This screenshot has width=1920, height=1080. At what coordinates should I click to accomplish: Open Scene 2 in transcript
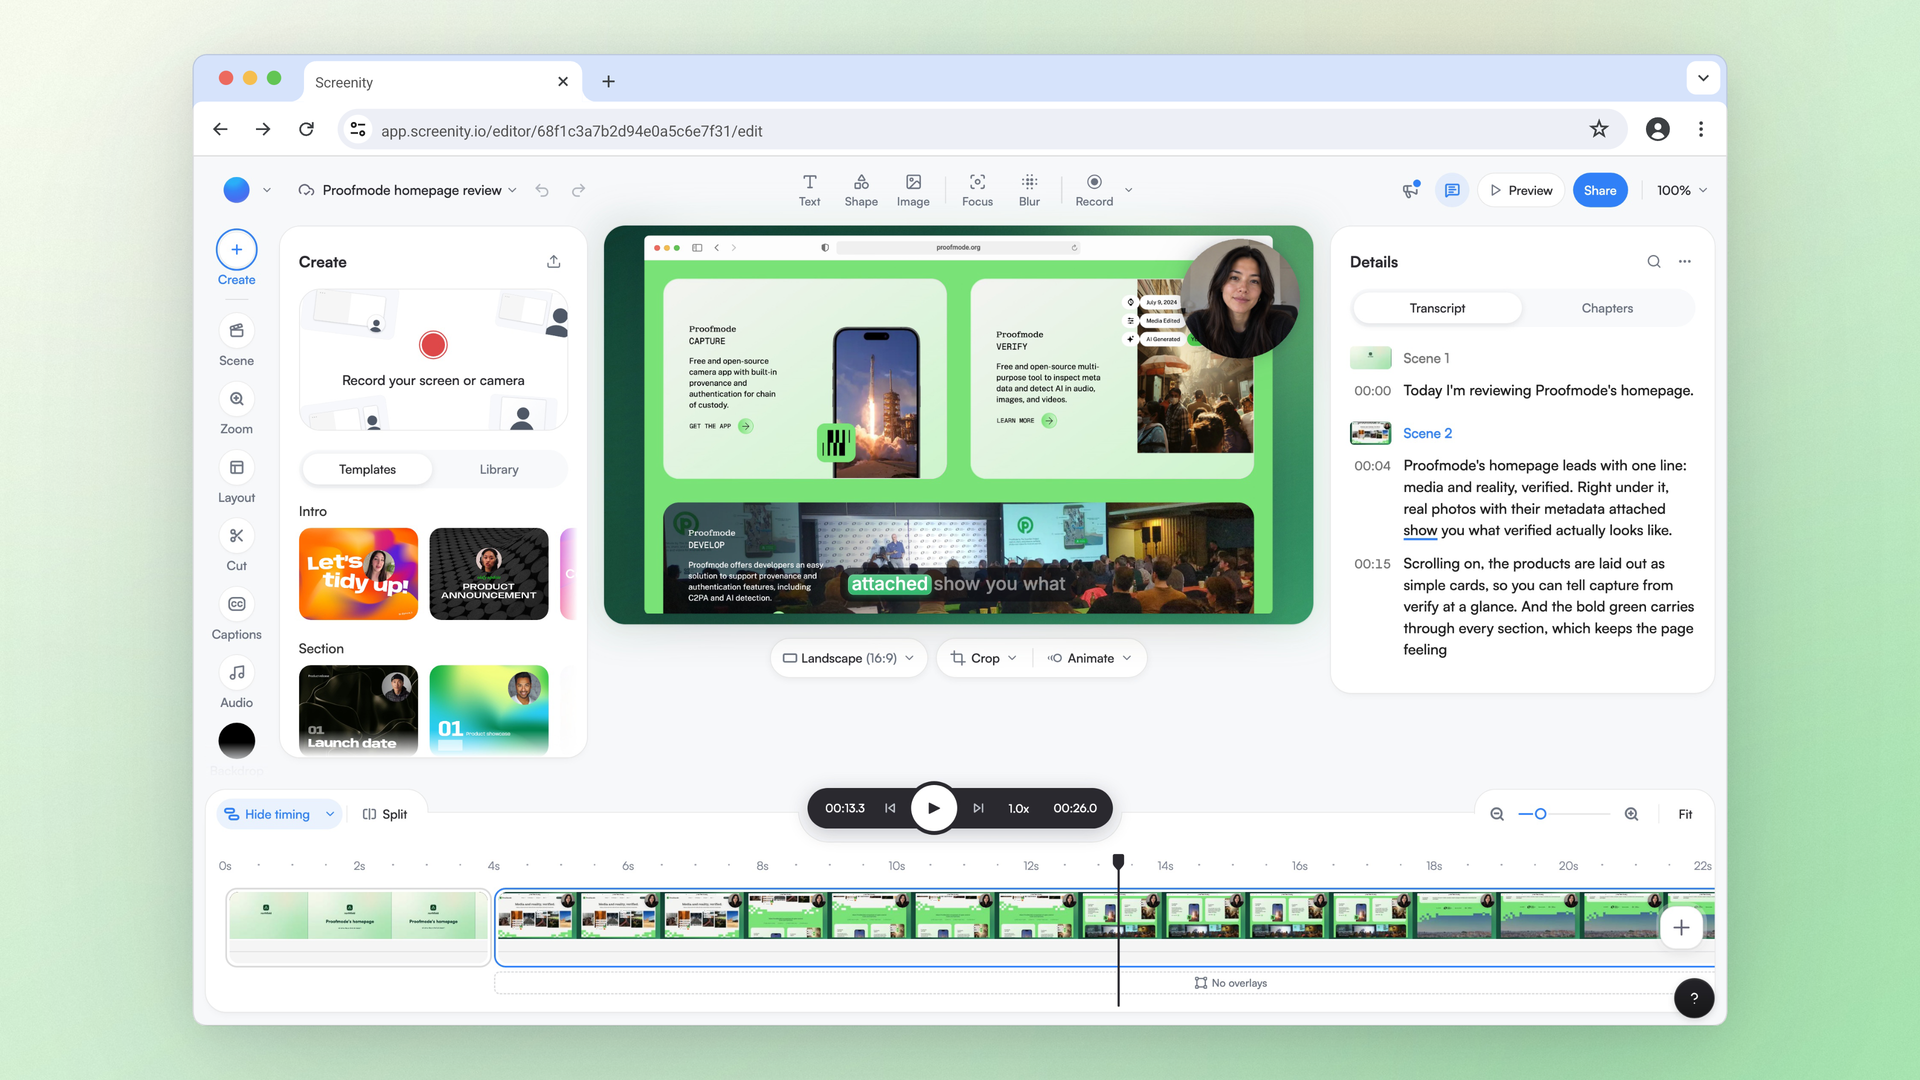[1427, 433]
